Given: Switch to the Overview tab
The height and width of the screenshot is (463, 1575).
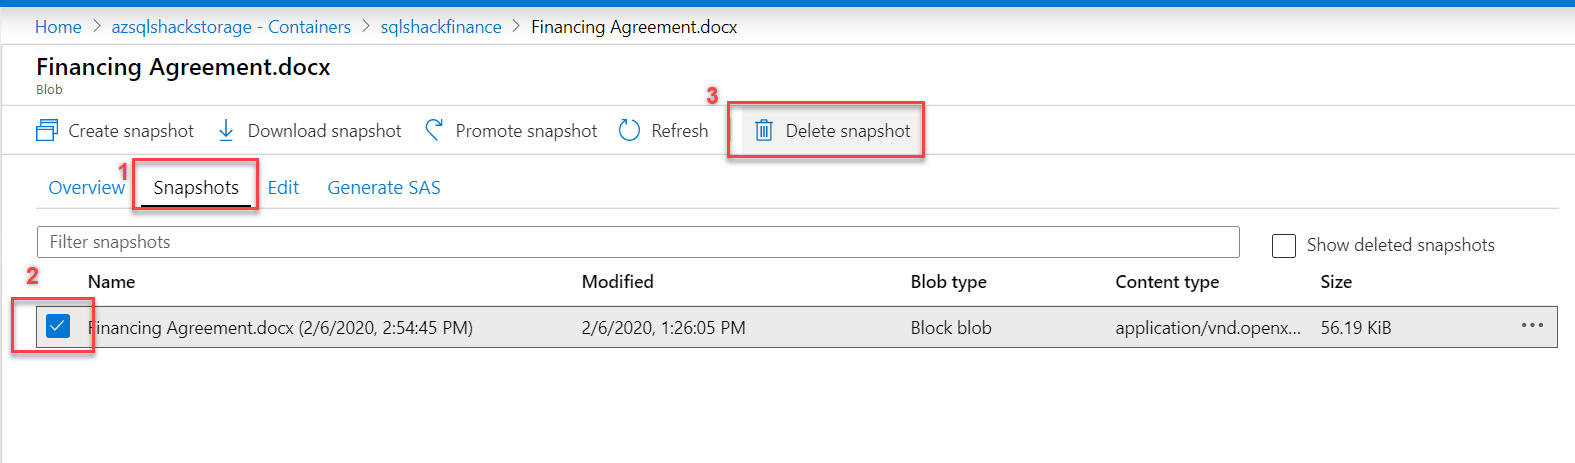Looking at the screenshot, I should [x=86, y=188].
